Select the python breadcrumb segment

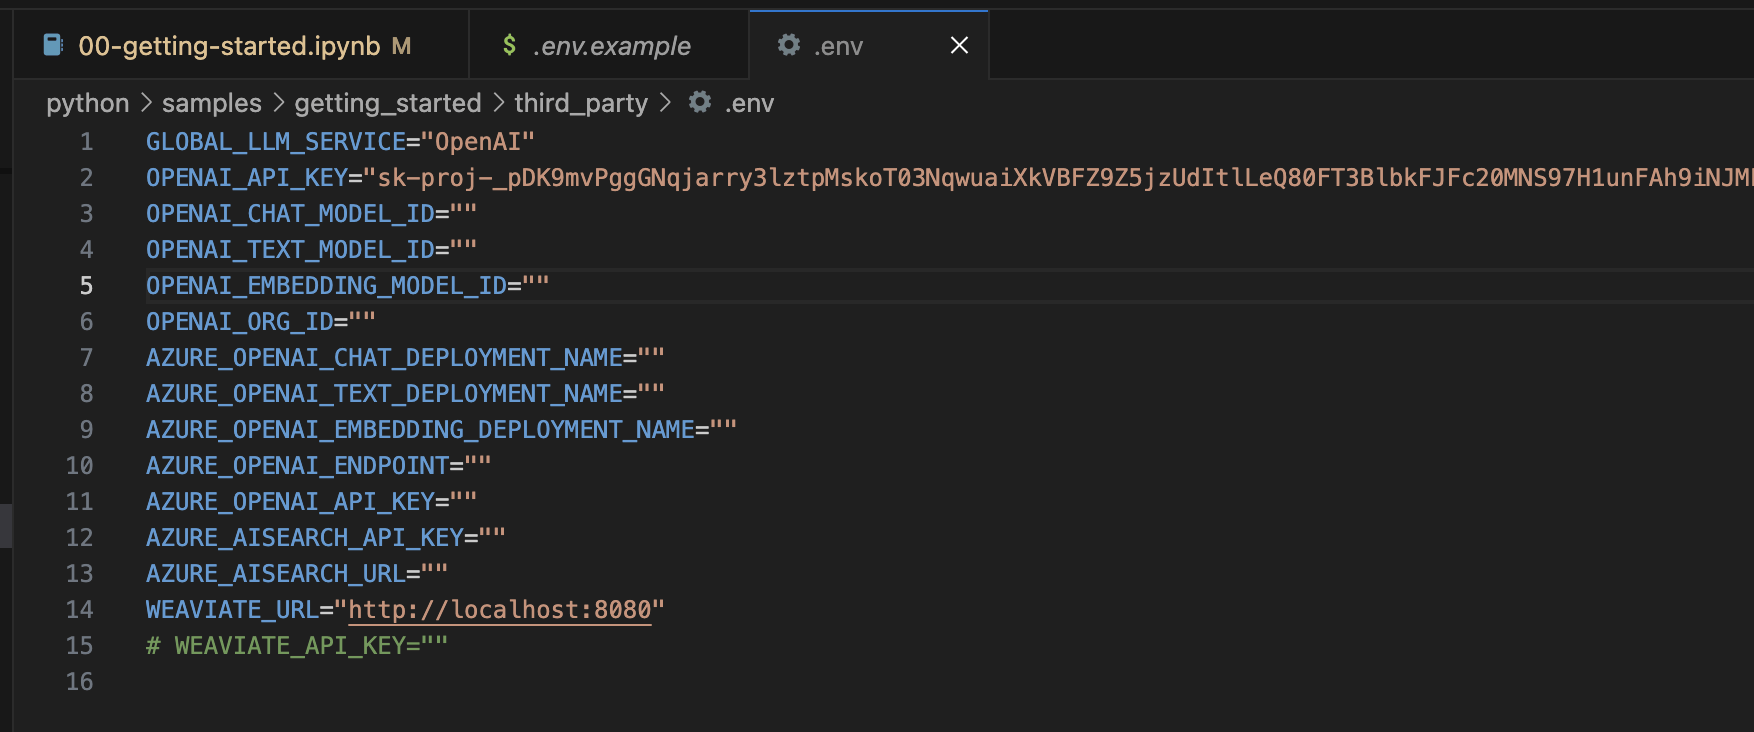pos(88,103)
